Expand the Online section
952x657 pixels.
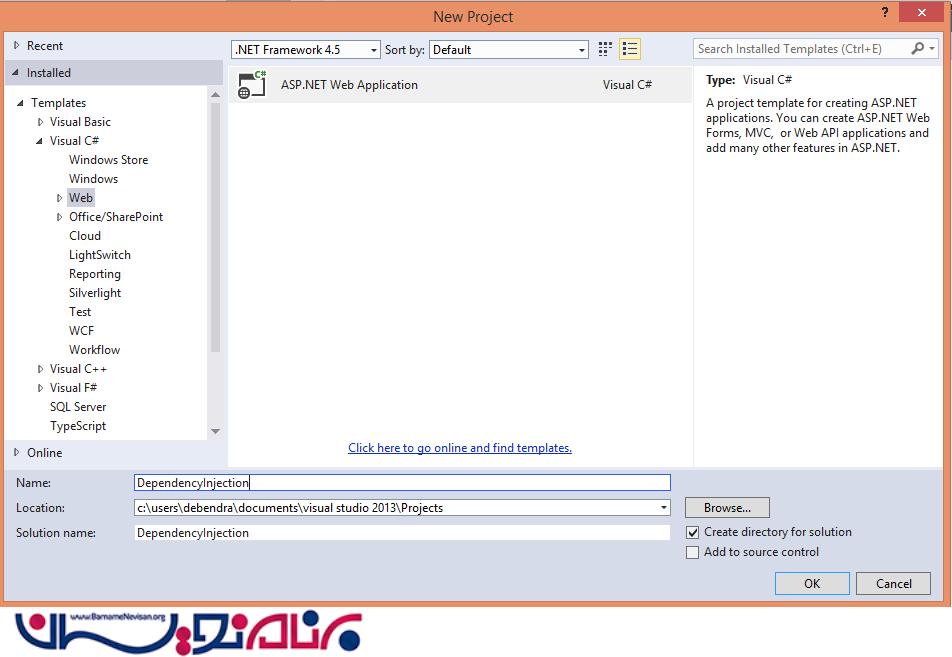click(17, 453)
